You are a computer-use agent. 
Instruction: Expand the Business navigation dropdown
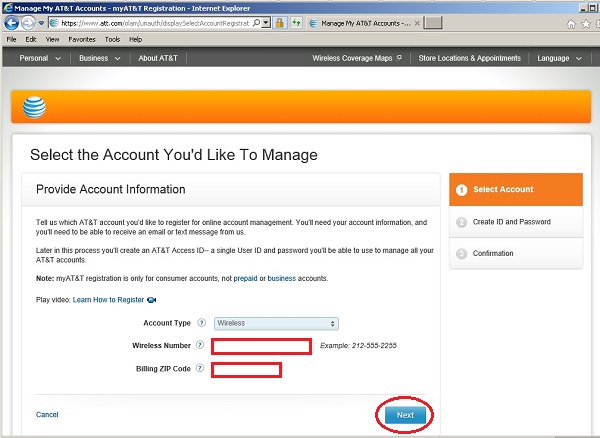coord(99,58)
